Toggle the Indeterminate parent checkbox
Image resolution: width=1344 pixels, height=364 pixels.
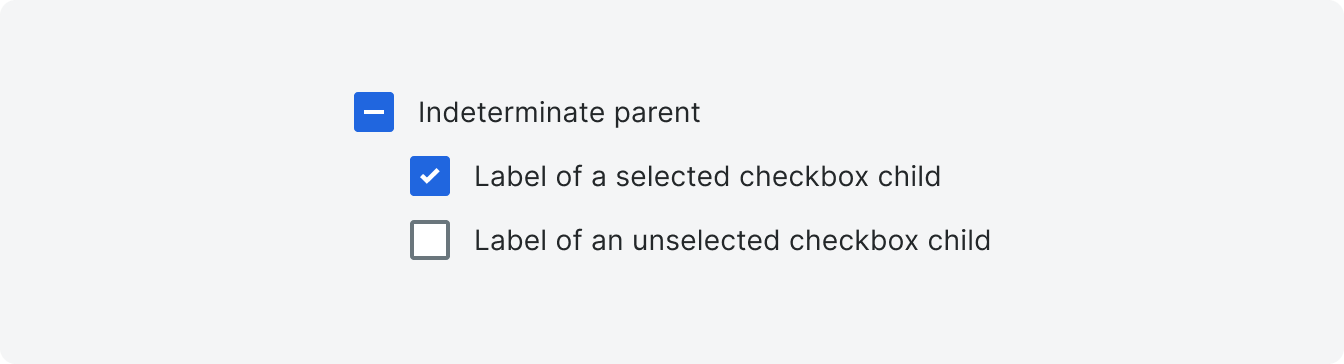point(374,112)
